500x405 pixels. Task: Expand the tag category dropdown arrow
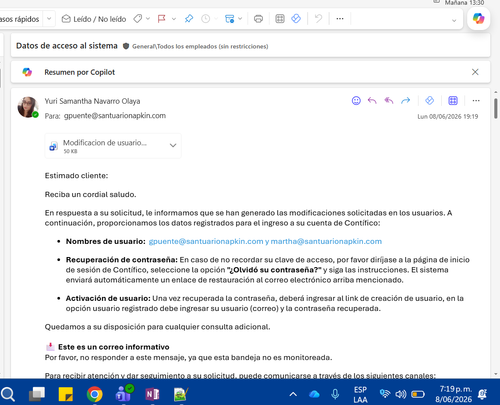coord(148,19)
